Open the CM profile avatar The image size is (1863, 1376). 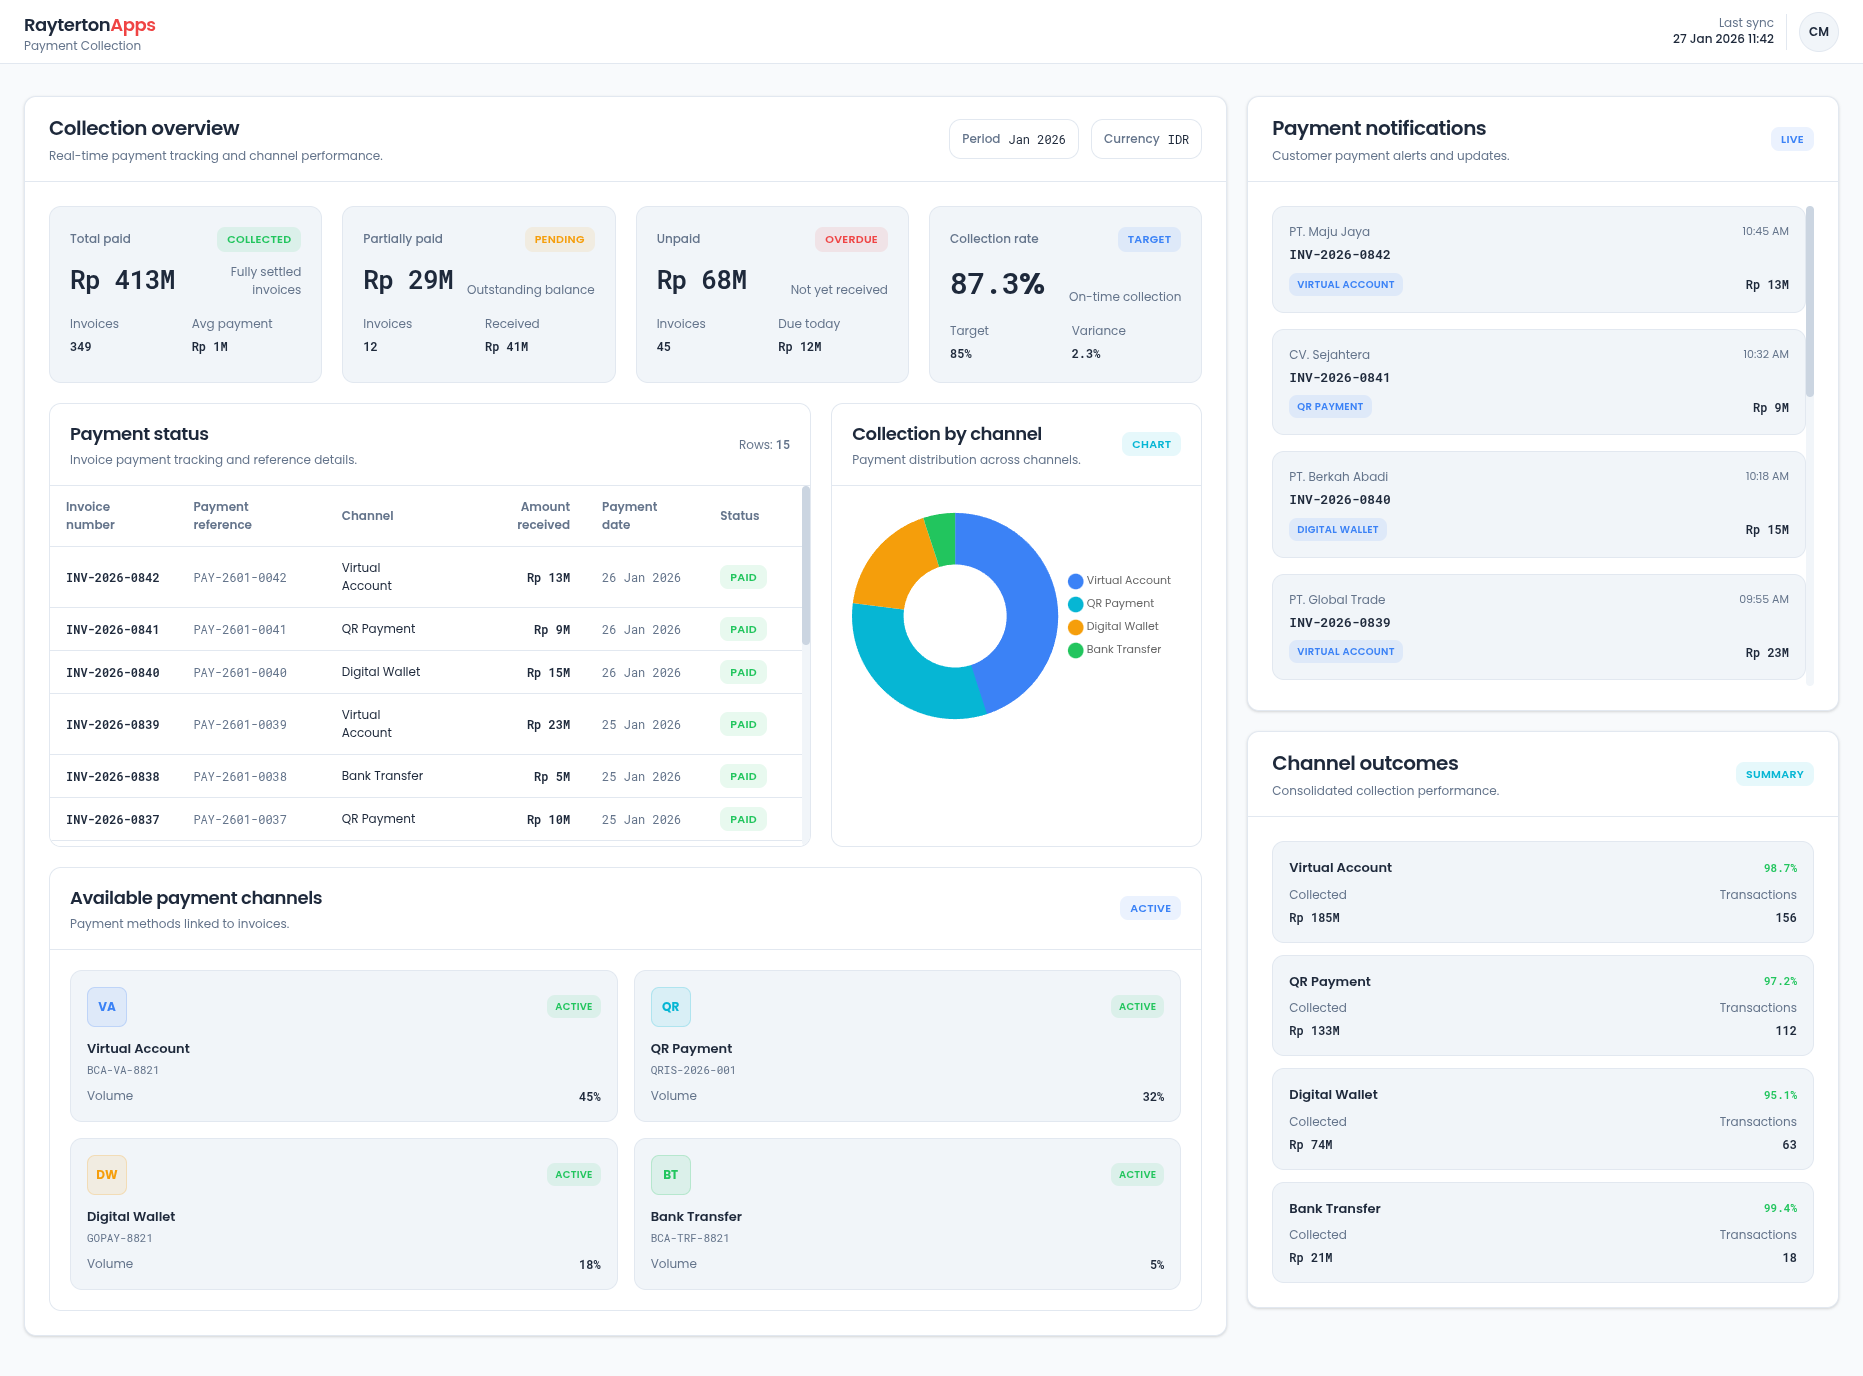pyautogui.click(x=1818, y=31)
